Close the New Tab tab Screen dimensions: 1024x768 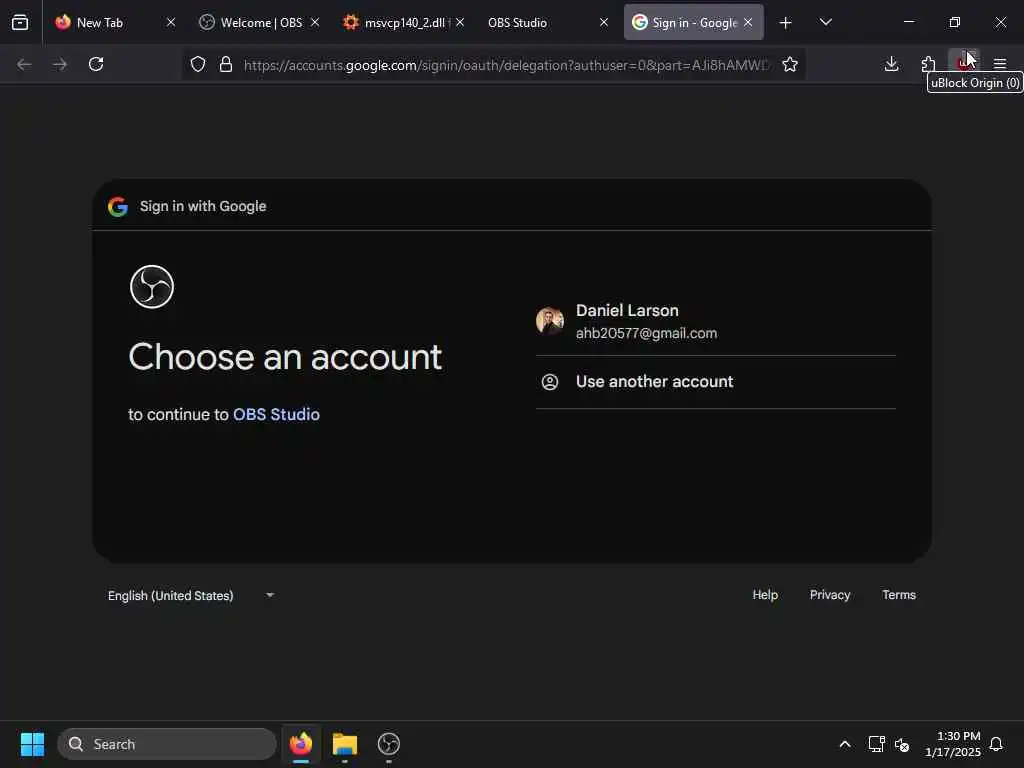(170, 22)
